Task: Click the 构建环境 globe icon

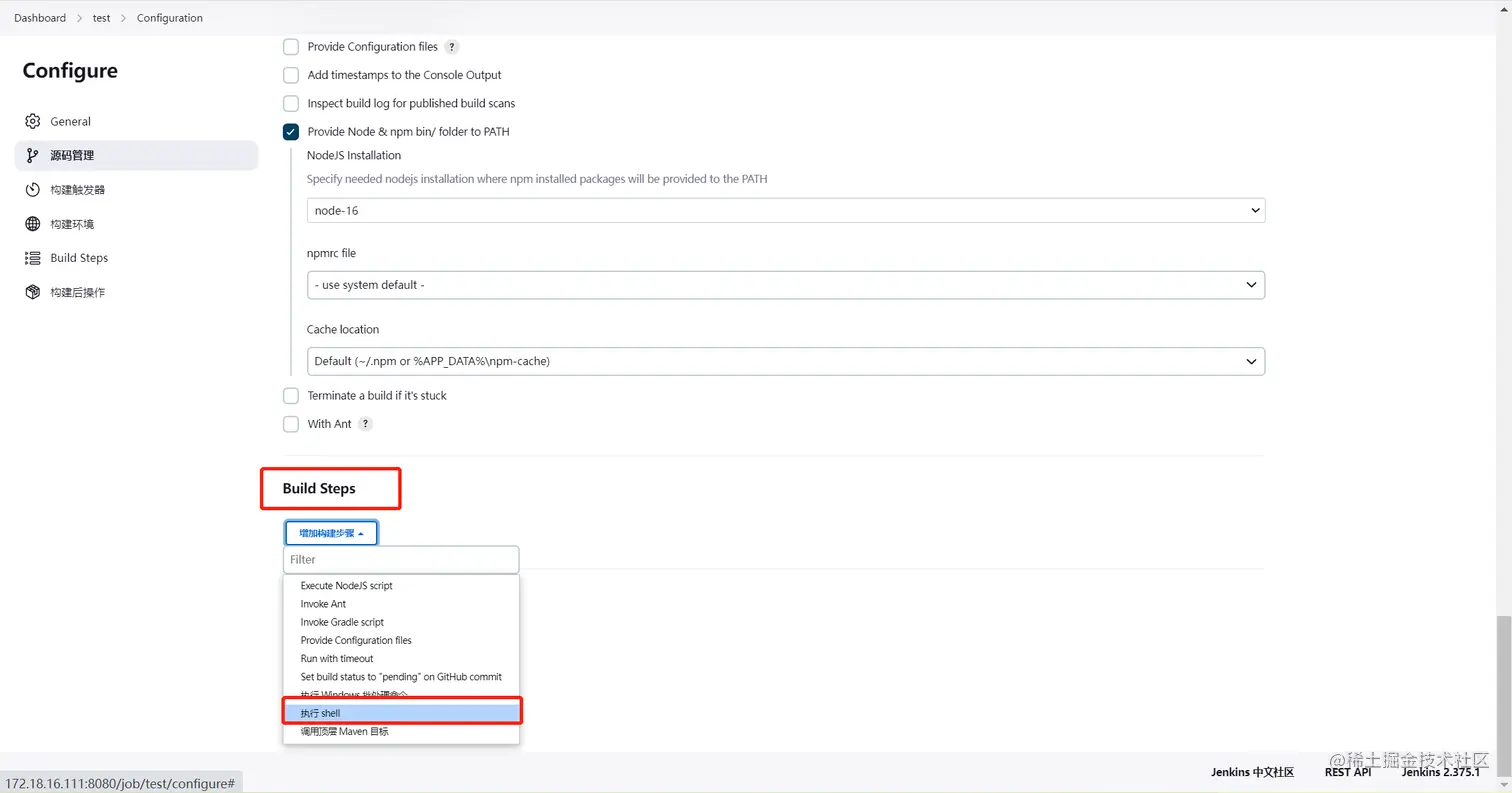Action: pyautogui.click(x=32, y=224)
